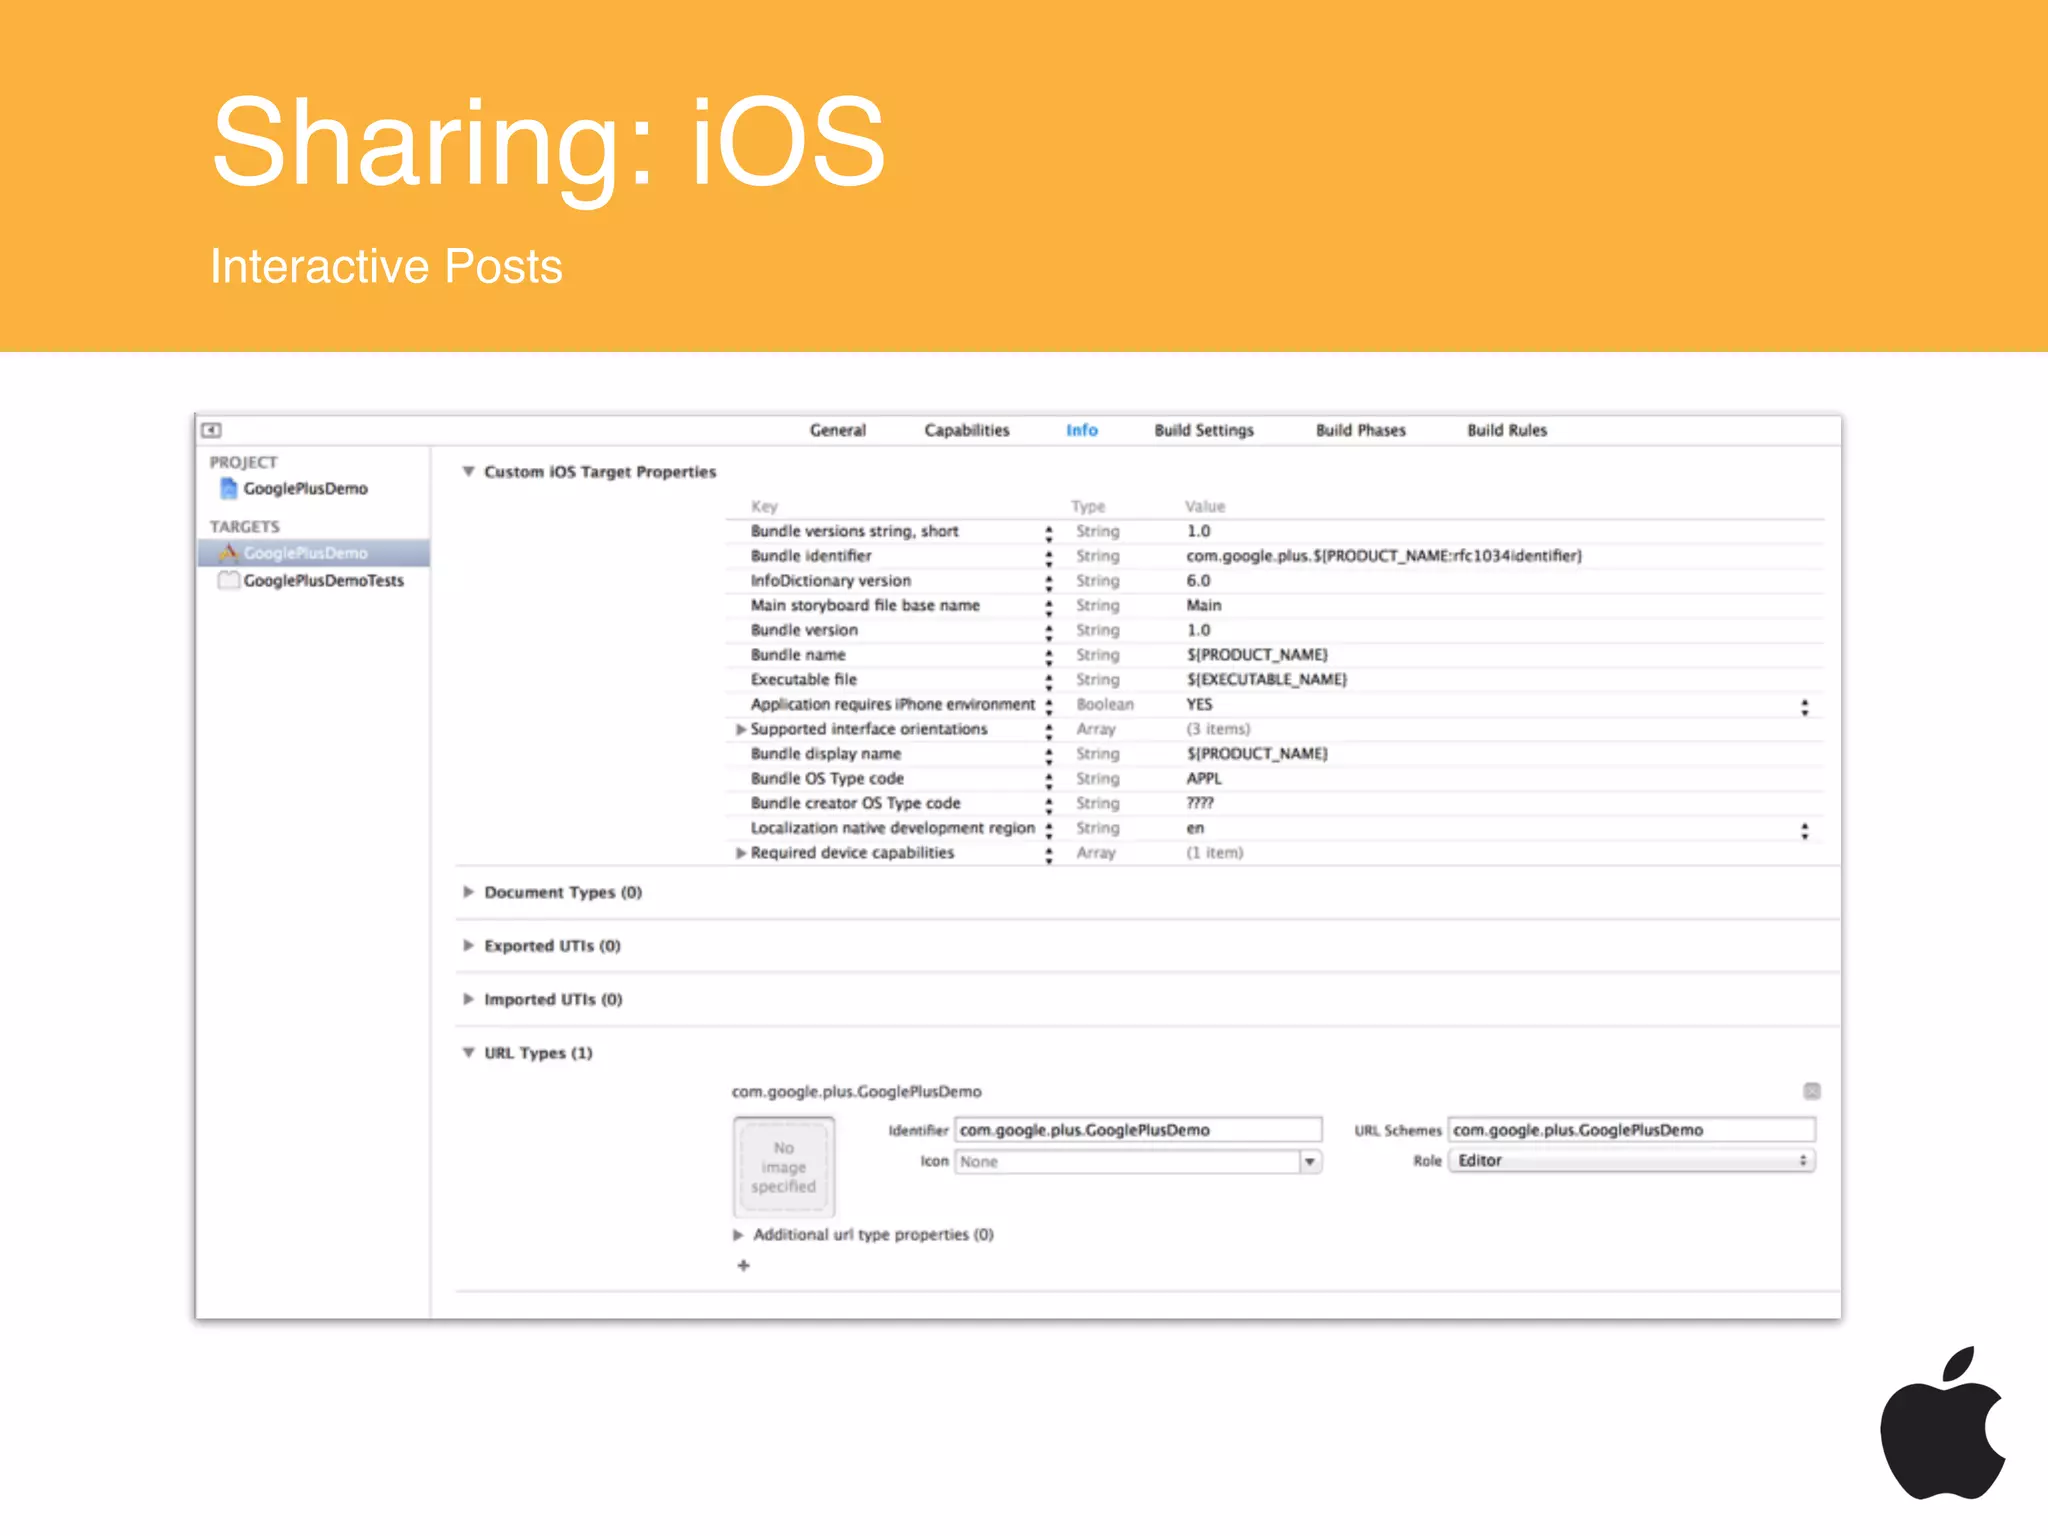
Task: Change YES boolean value via stepper
Action: point(1805,707)
